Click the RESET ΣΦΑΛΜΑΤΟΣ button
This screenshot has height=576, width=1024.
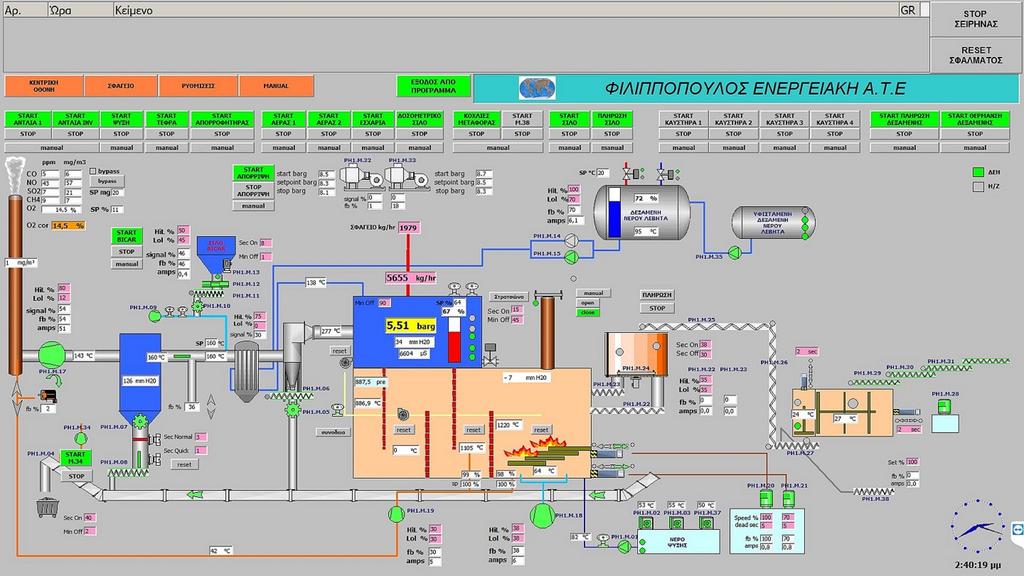pyautogui.click(x=975, y=55)
